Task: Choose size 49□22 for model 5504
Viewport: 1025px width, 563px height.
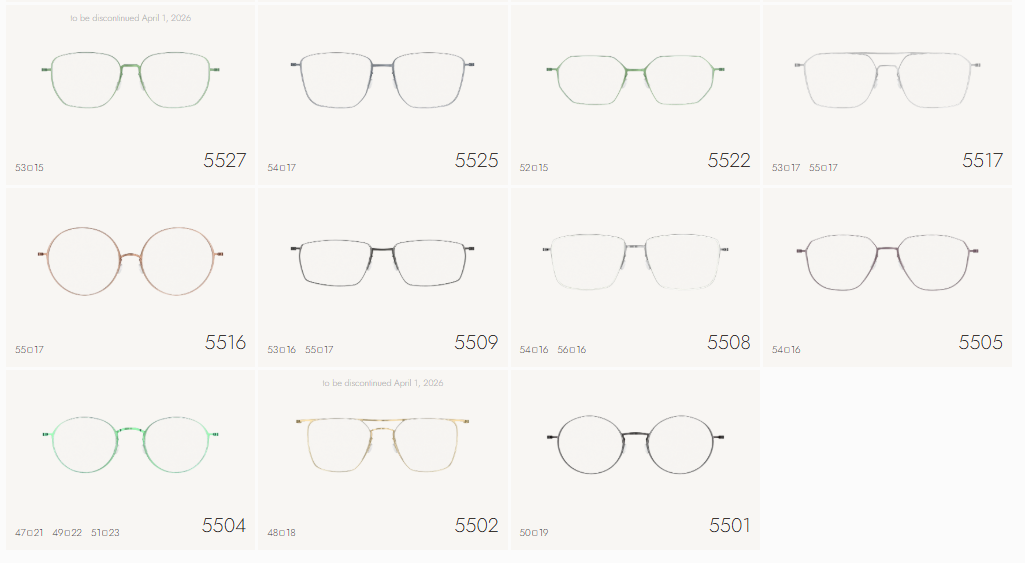Action: [67, 532]
